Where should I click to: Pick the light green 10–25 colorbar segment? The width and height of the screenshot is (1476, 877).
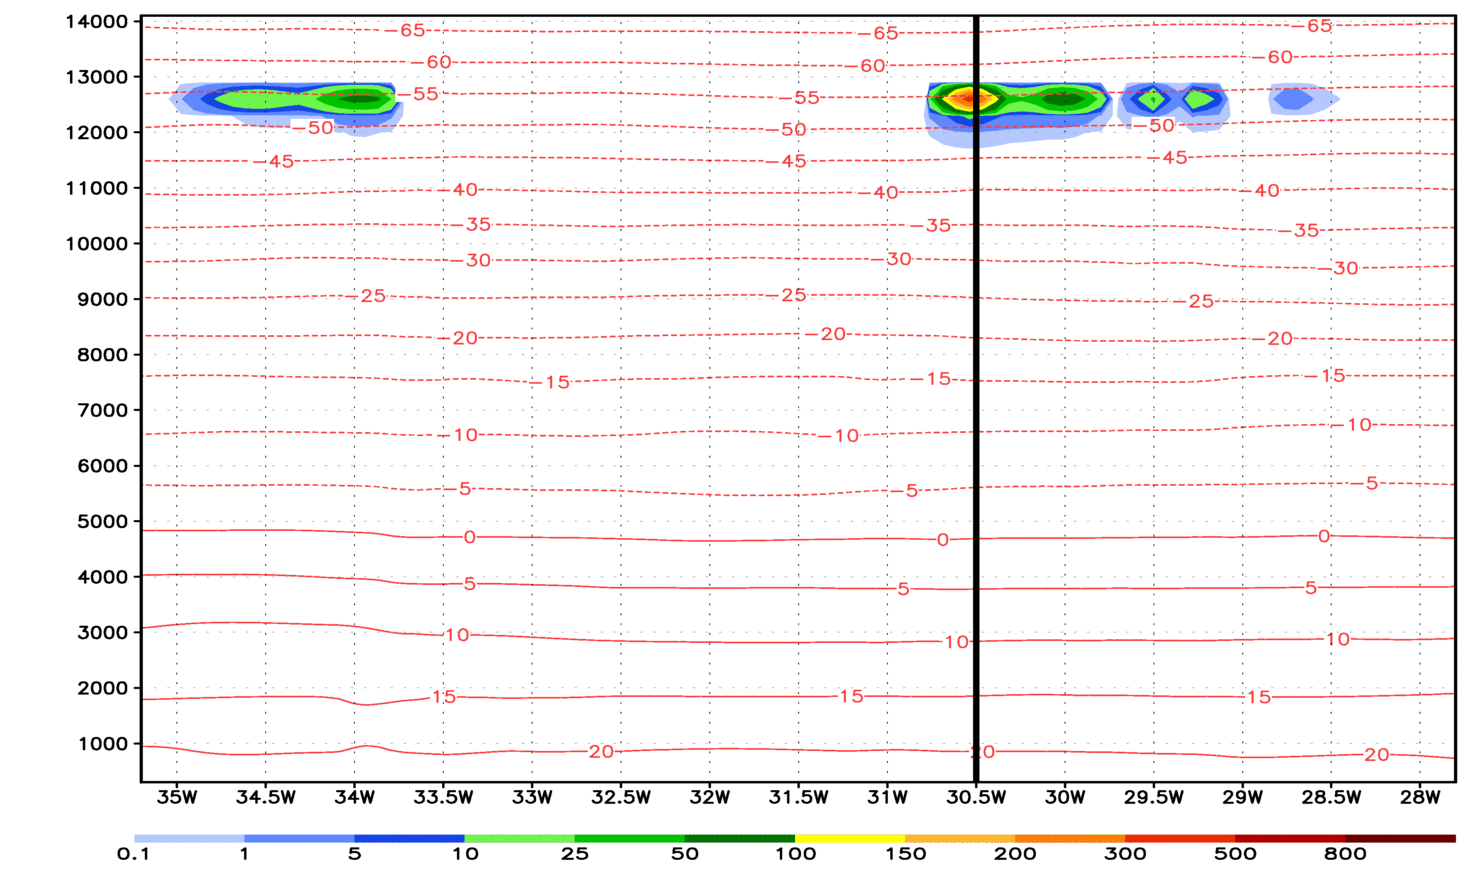519,838
